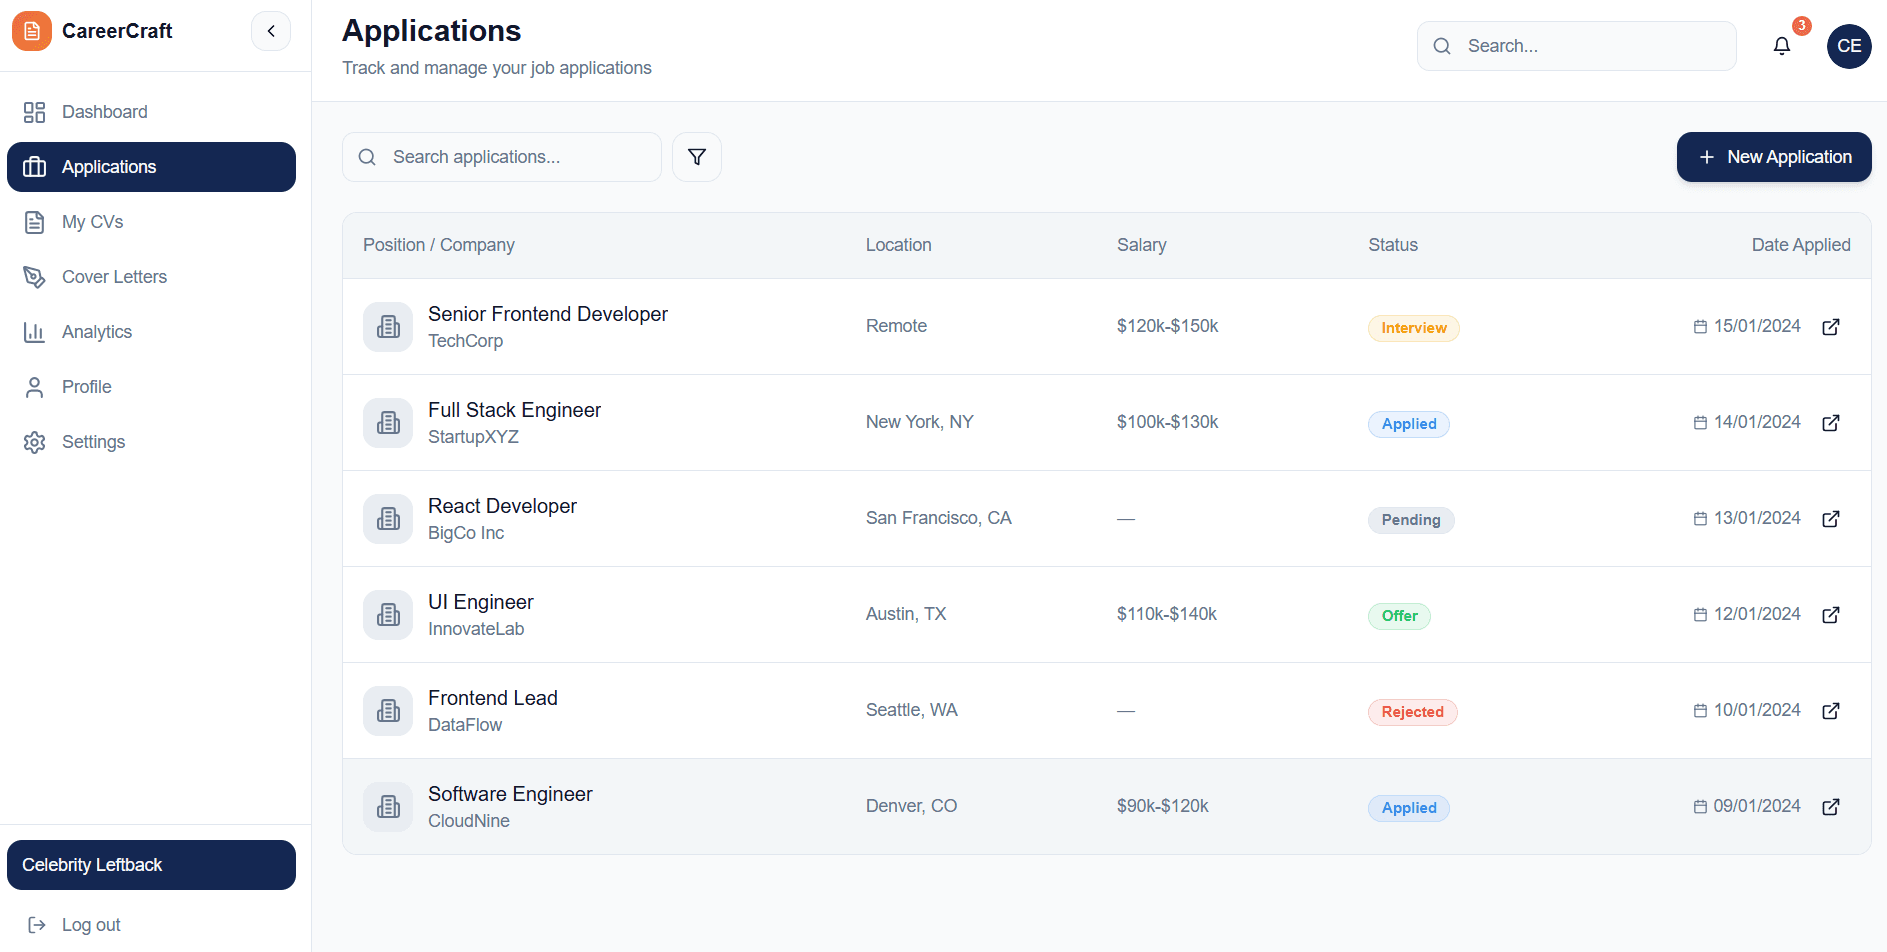
Task: Click the DataFlow company building icon
Action: (388, 711)
